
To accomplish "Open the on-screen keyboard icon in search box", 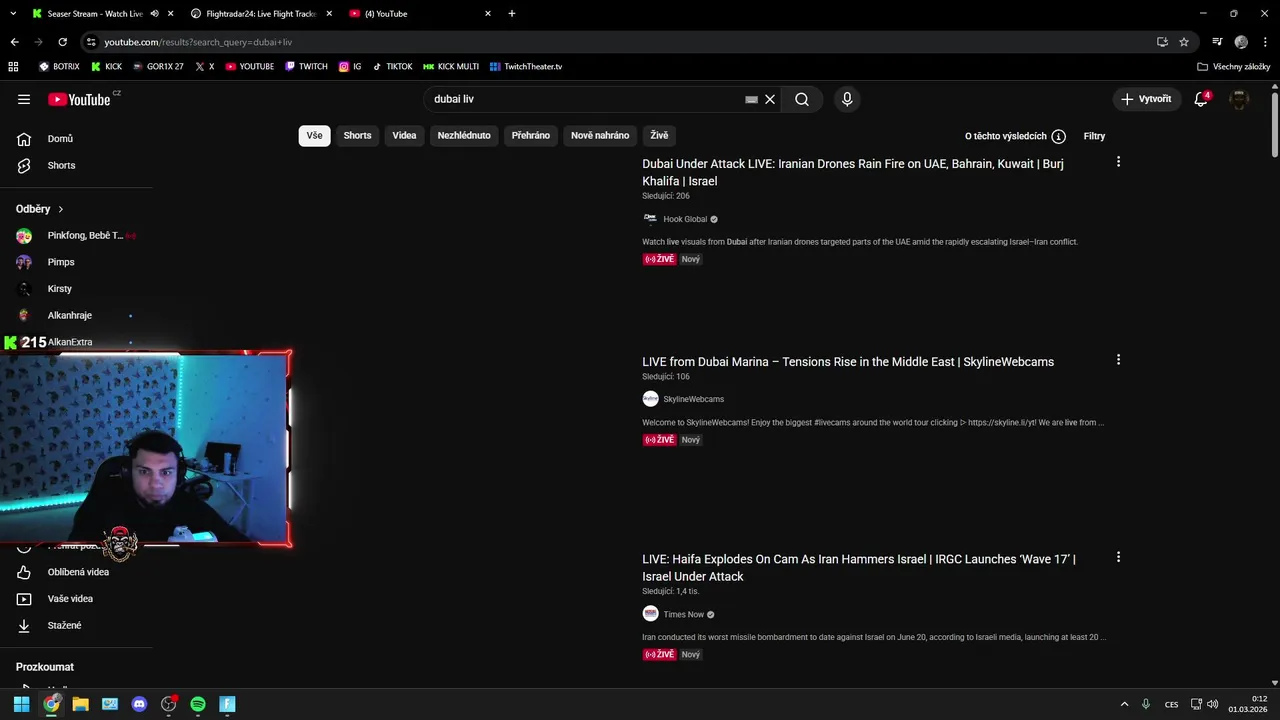I will pos(751,99).
